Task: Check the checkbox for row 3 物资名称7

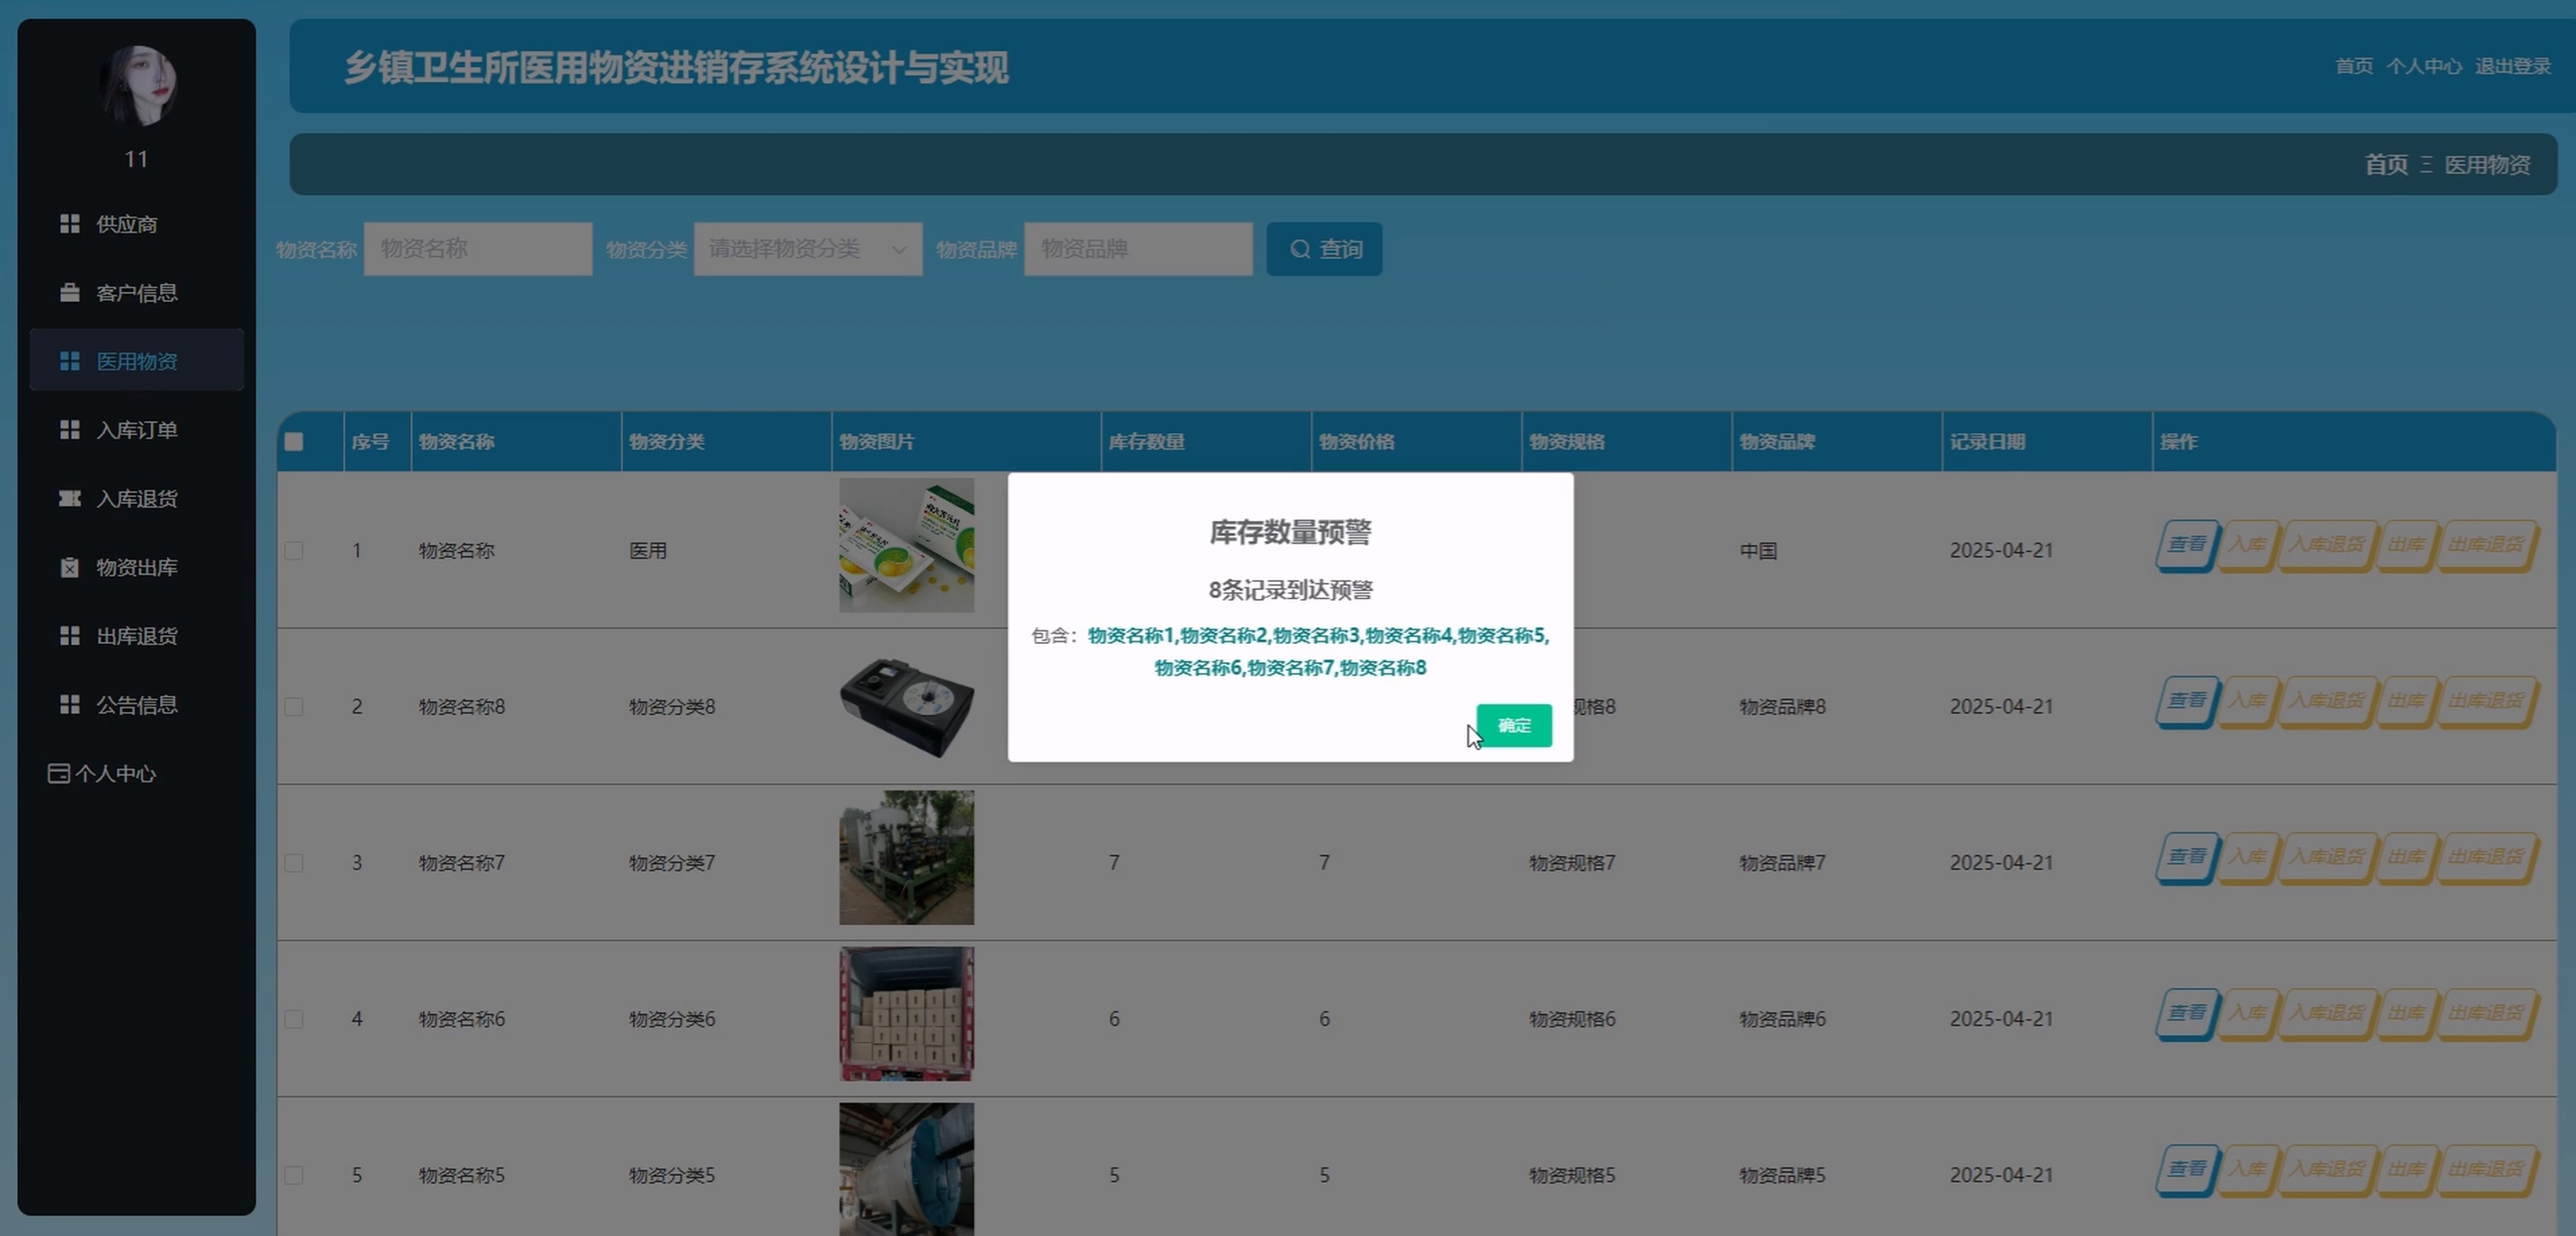Action: coord(294,863)
